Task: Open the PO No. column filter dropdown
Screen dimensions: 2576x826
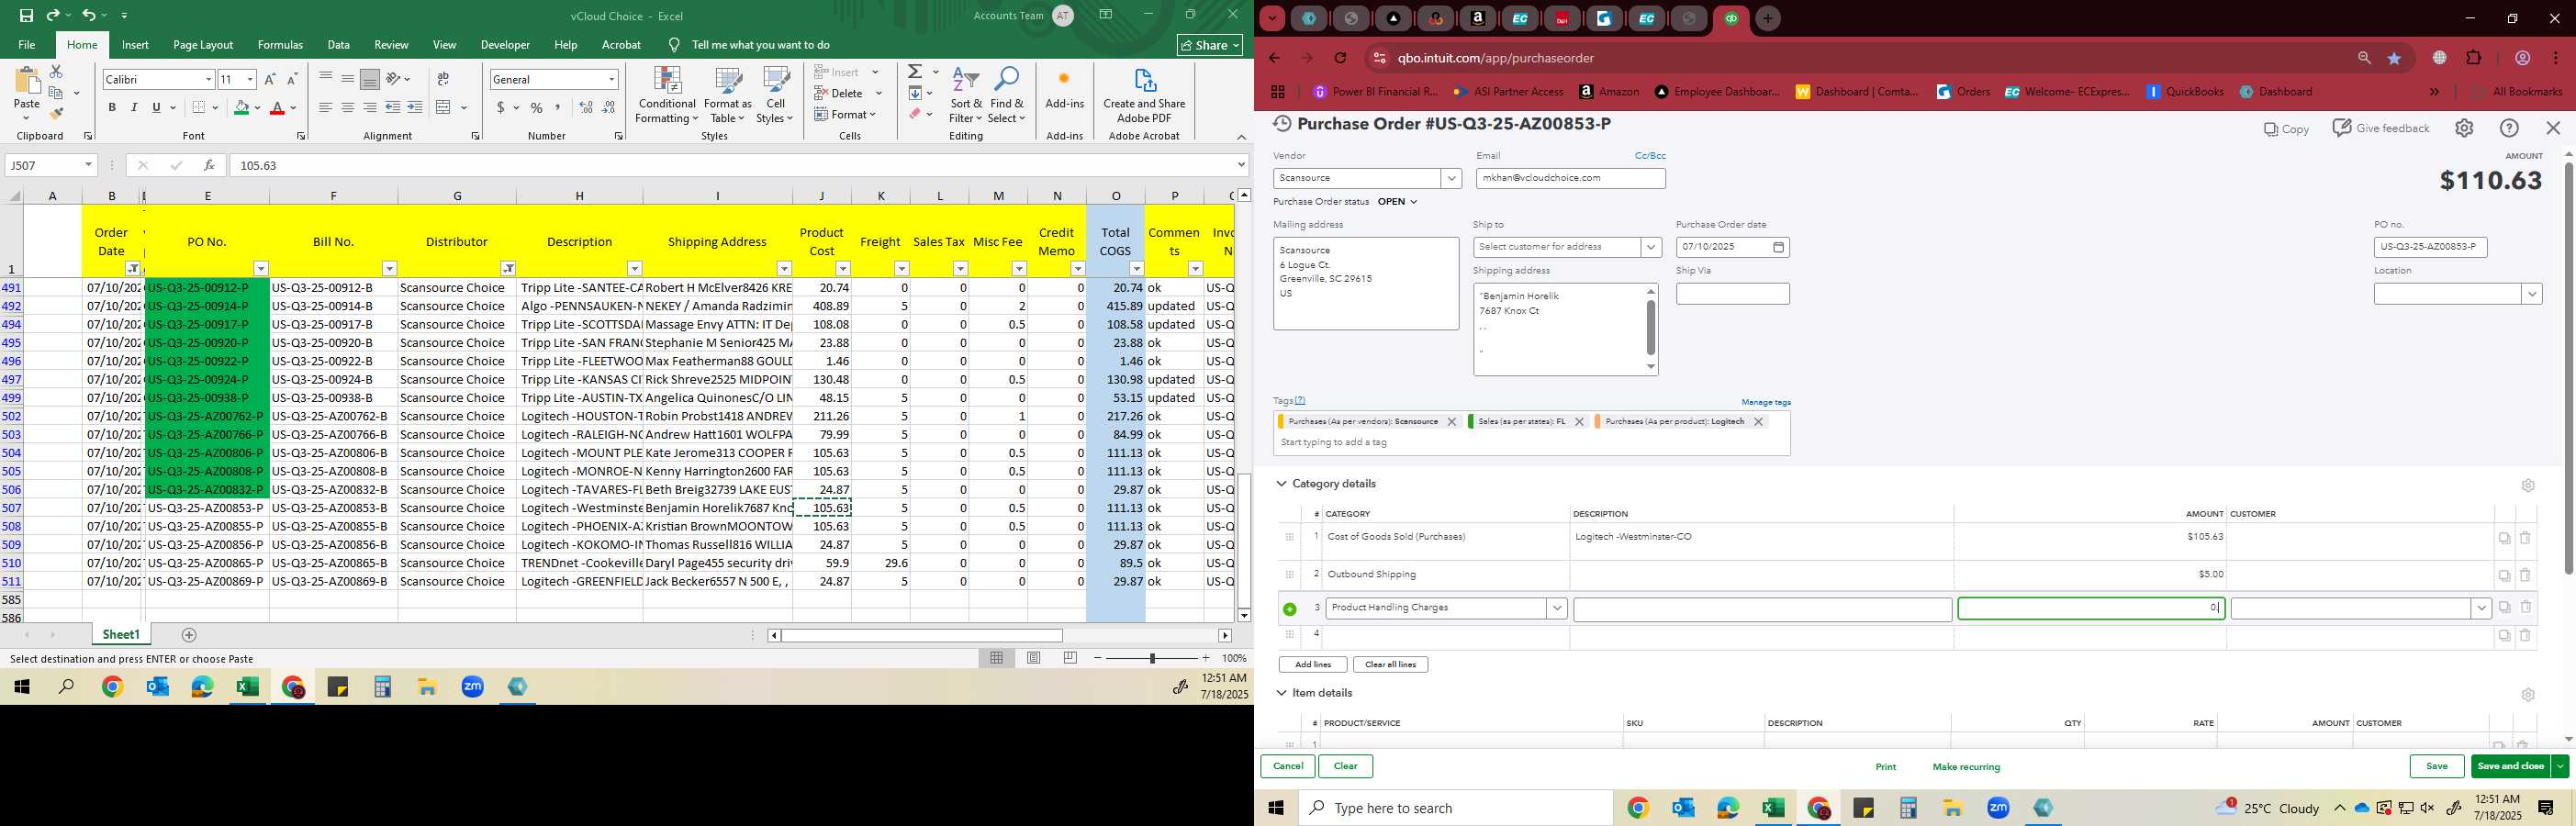Action: click(261, 268)
